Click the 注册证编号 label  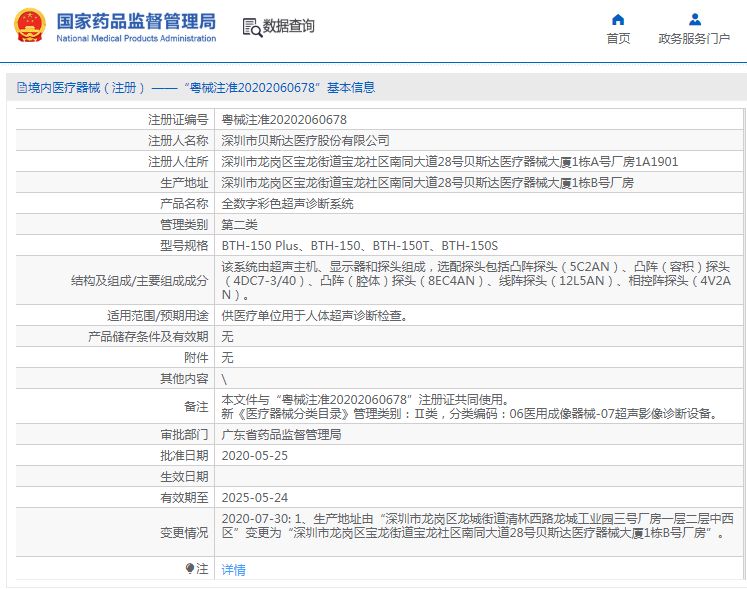(178, 120)
